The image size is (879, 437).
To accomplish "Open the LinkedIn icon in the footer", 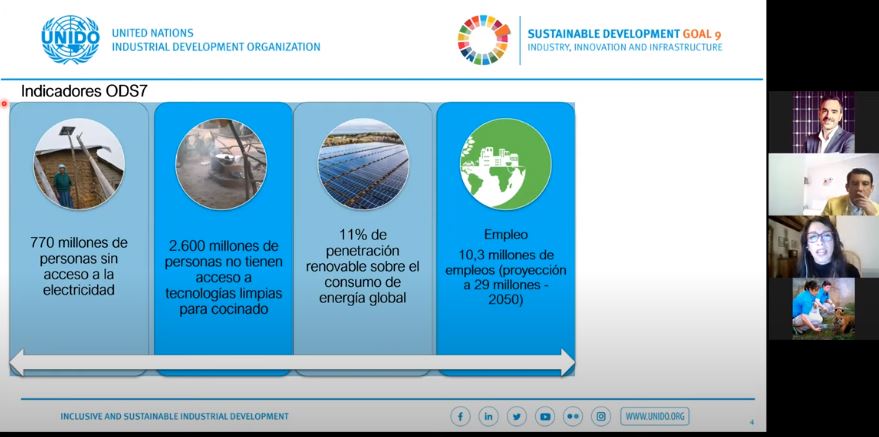I will click(x=489, y=416).
